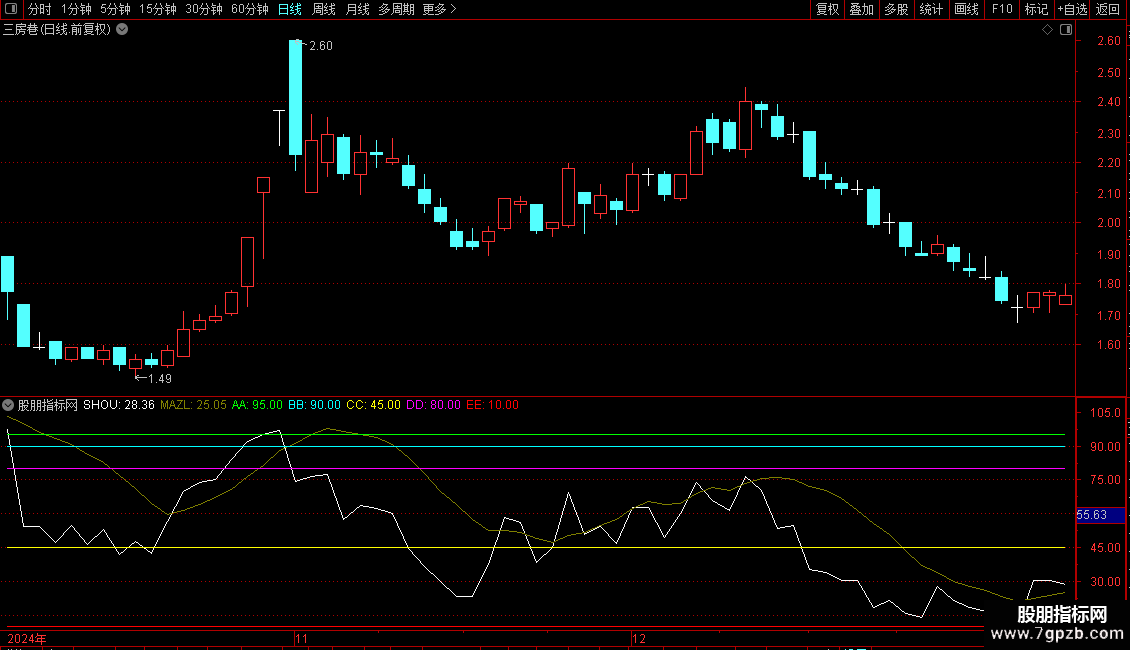Click the 11 month marker on date axis
The image size is (1130, 650).
tap(301, 638)
